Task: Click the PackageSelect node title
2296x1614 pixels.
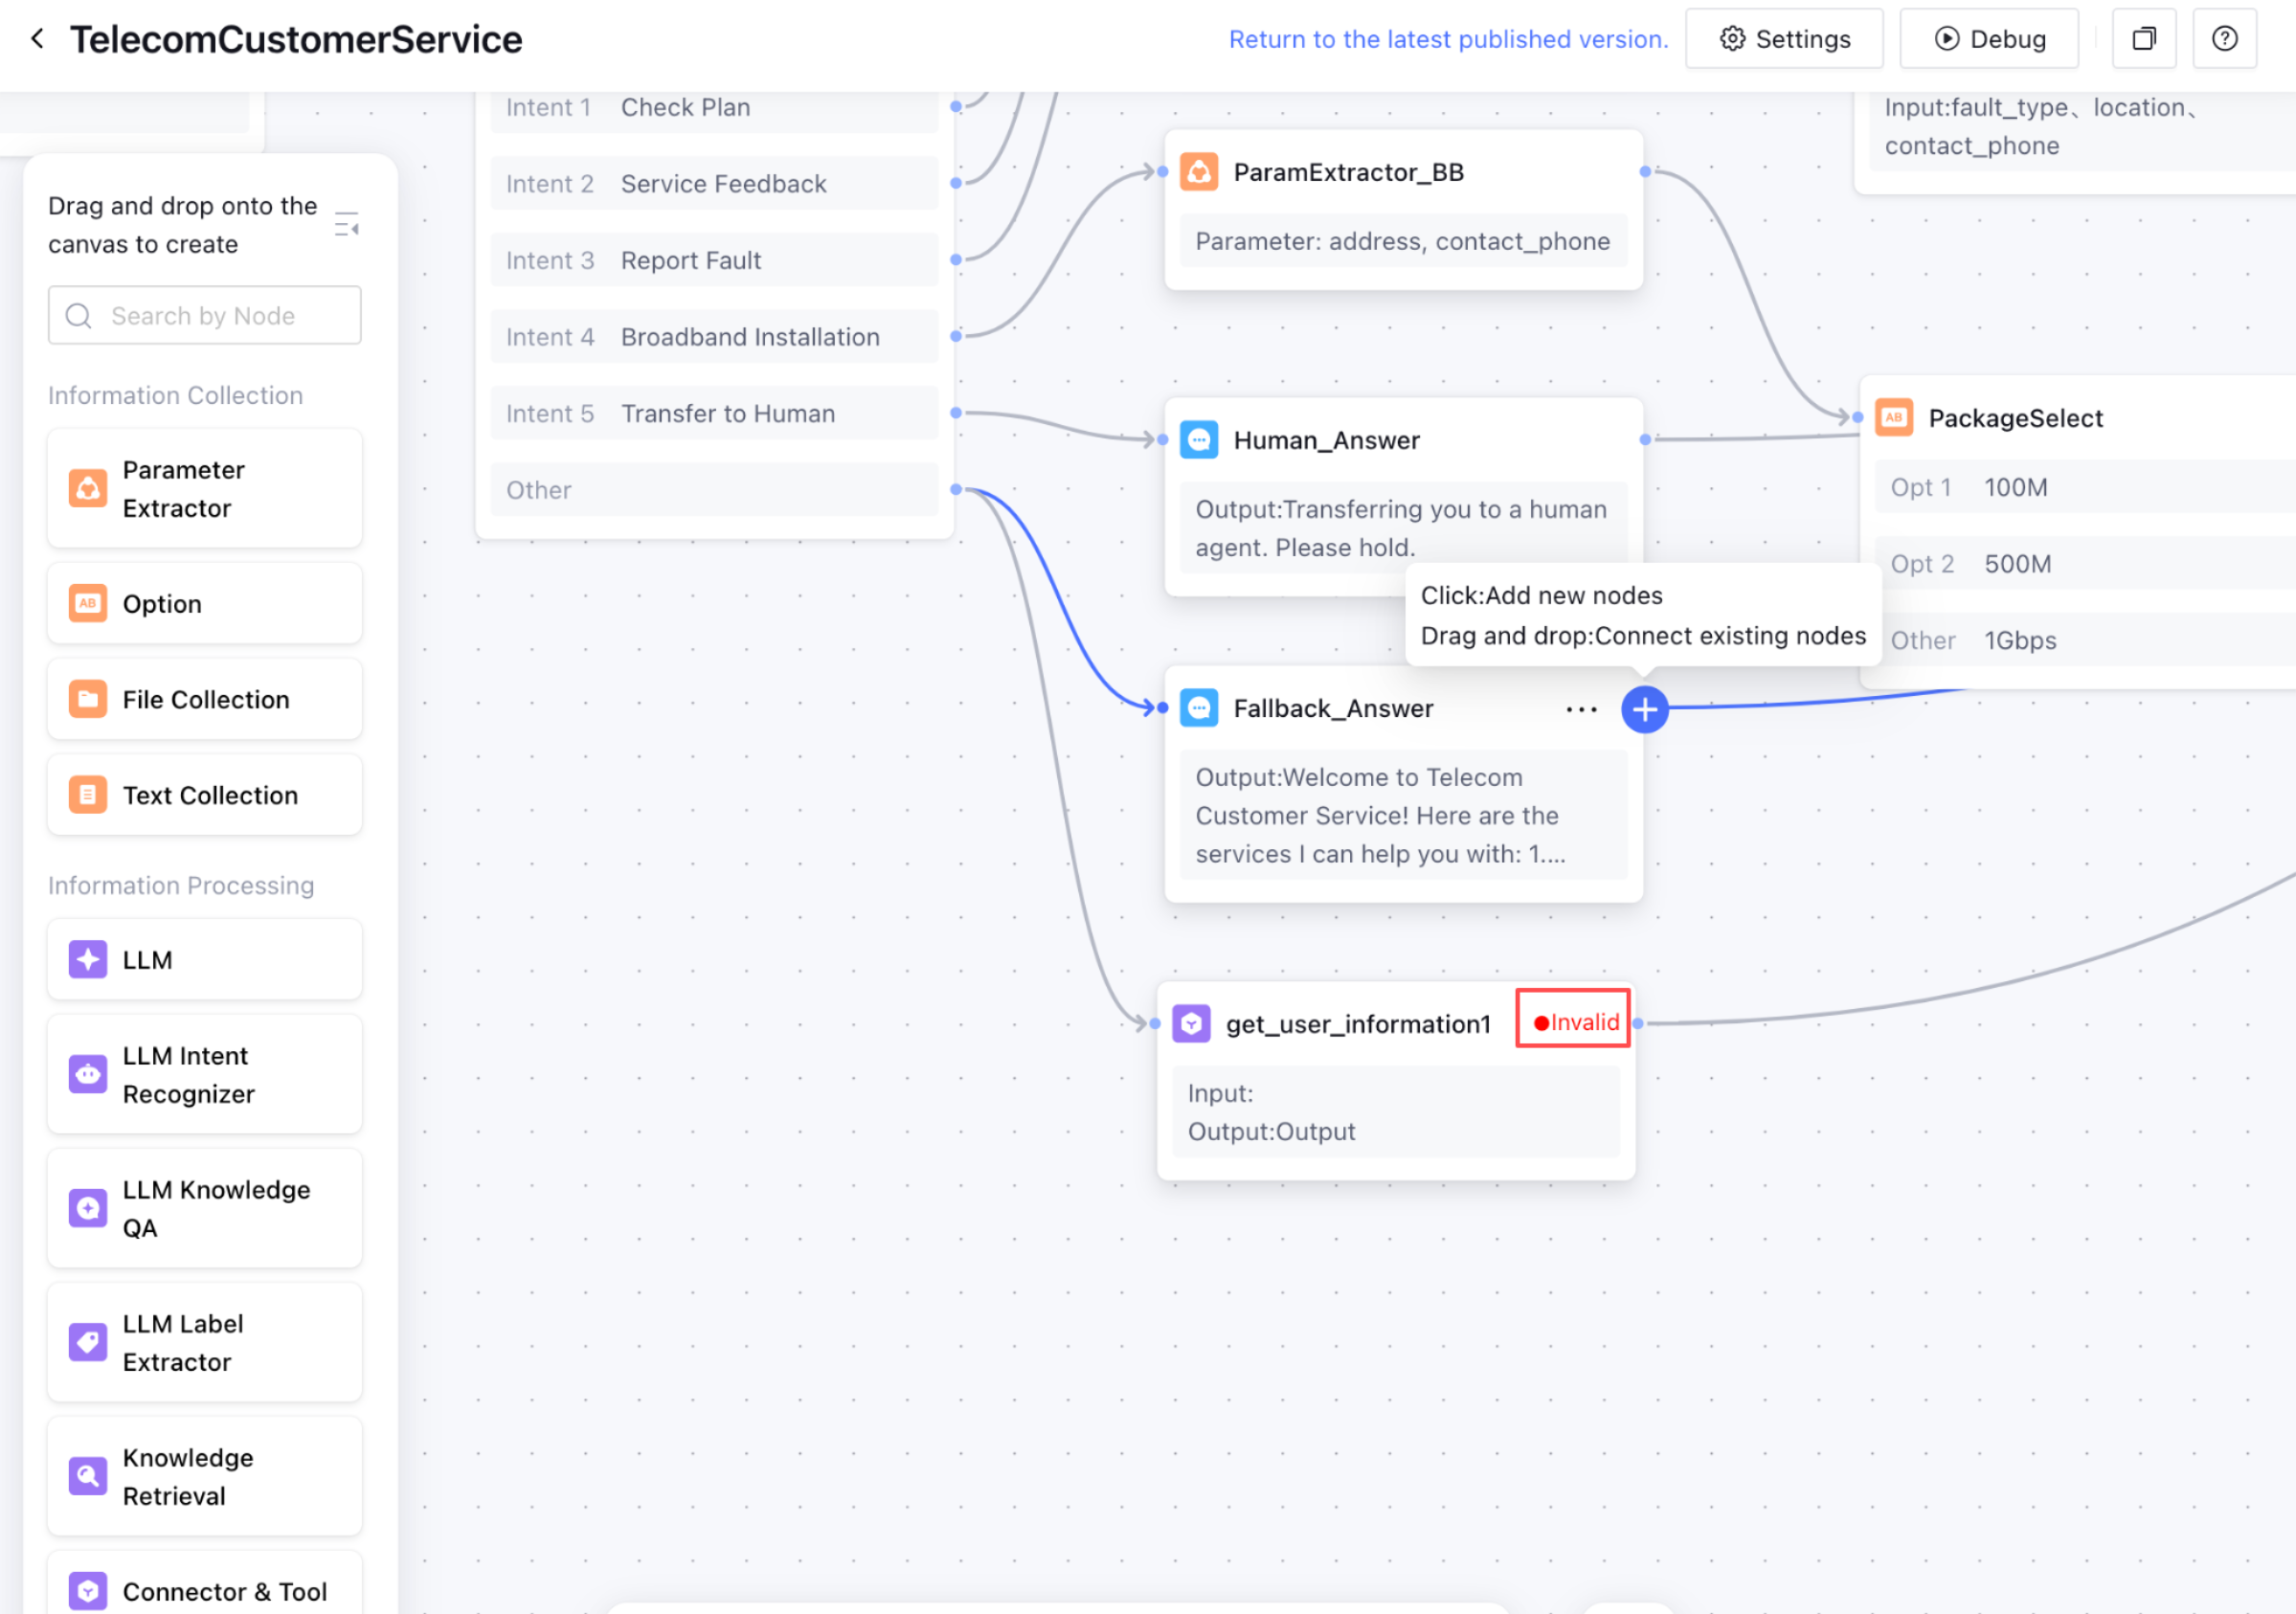Action: tap(2015, 419)
